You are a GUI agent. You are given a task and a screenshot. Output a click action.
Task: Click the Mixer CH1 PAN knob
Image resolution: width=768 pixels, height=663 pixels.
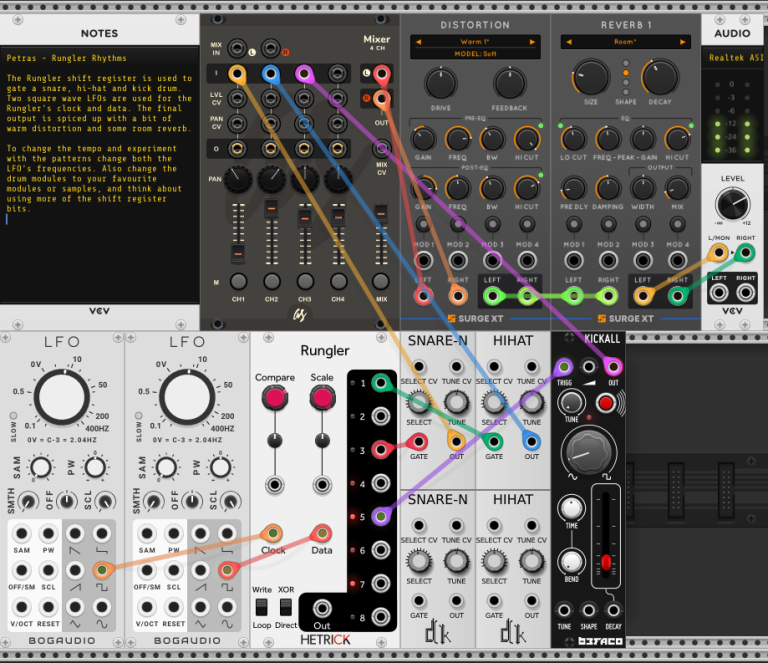[238, 179]
